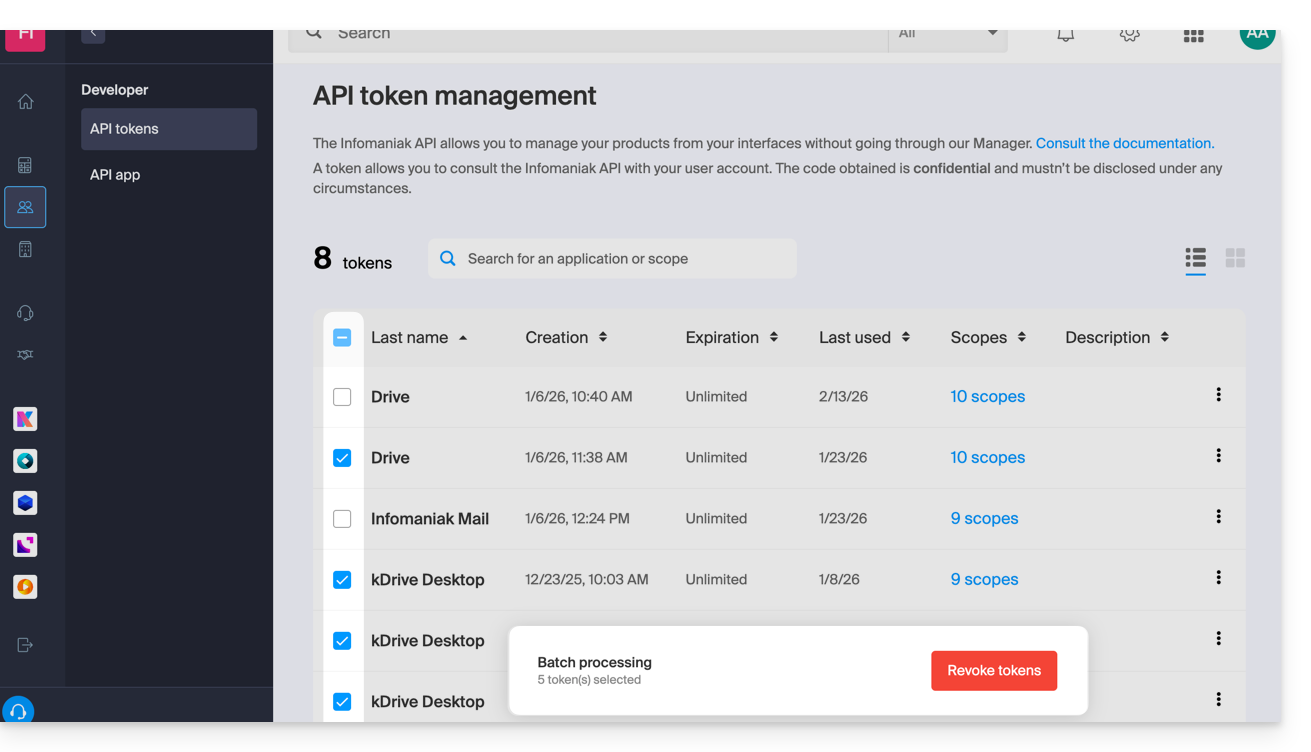
Task: Check the Infomaniak Mail token checkbox
Action: click(x=342, y=519)
